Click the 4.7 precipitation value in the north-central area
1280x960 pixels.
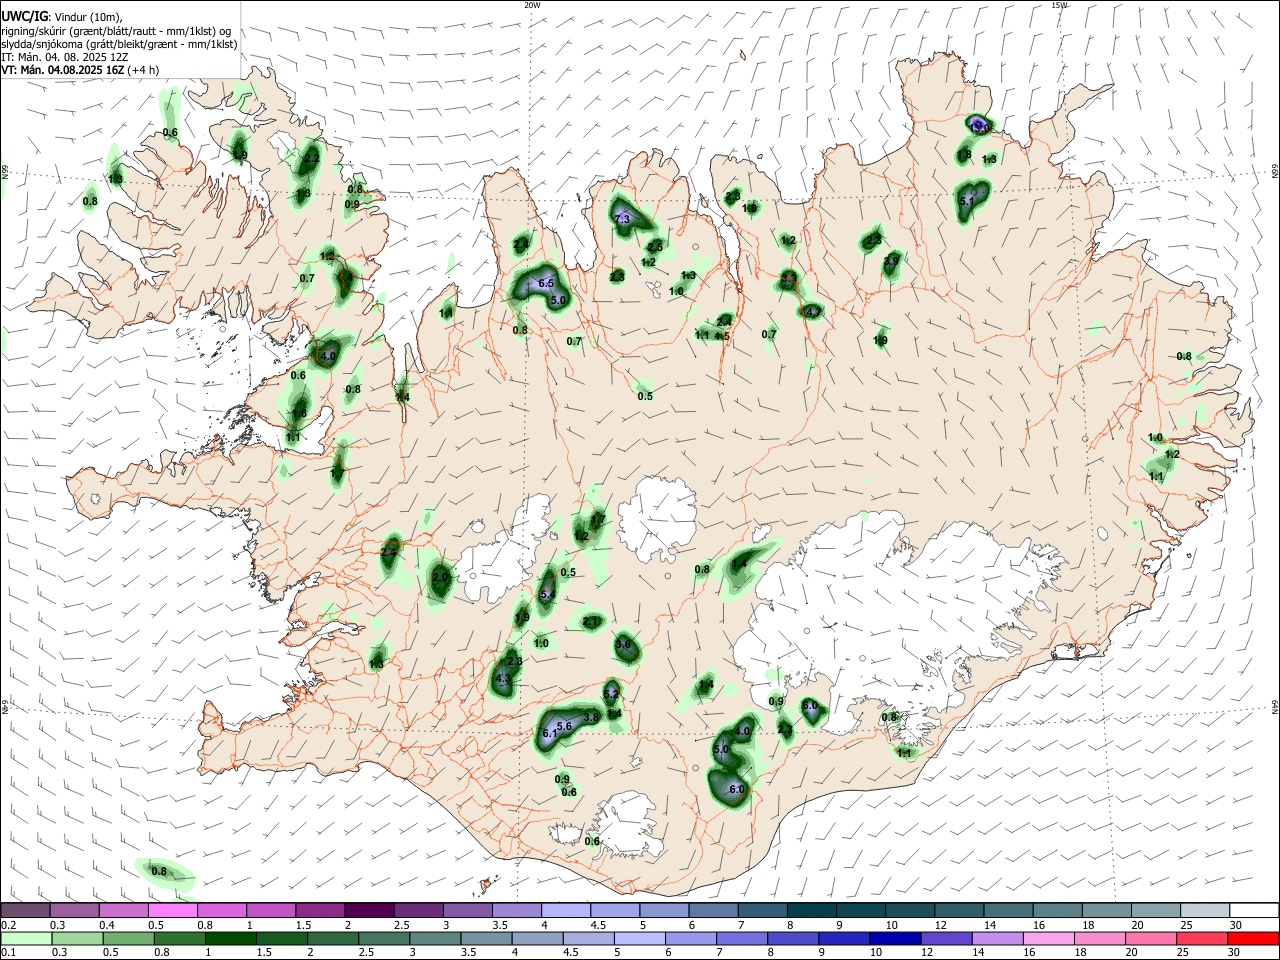pos(814,313)
